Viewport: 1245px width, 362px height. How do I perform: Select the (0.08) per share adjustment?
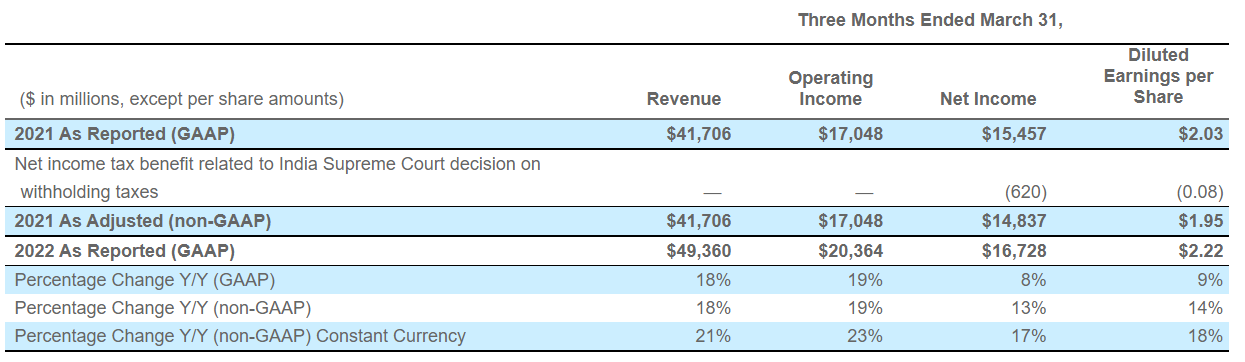coord(1198,191)
